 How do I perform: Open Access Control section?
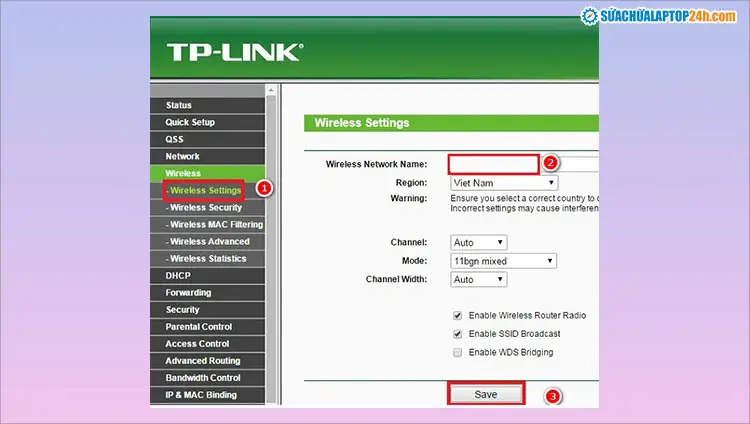(207, 344)
